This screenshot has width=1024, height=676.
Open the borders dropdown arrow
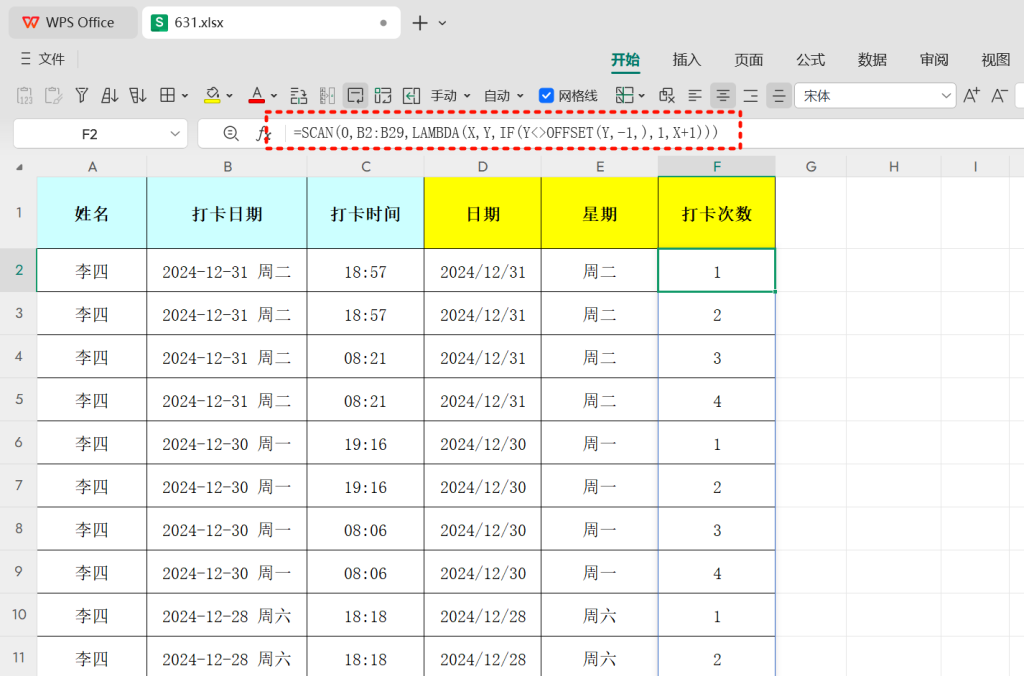point(185,96)
